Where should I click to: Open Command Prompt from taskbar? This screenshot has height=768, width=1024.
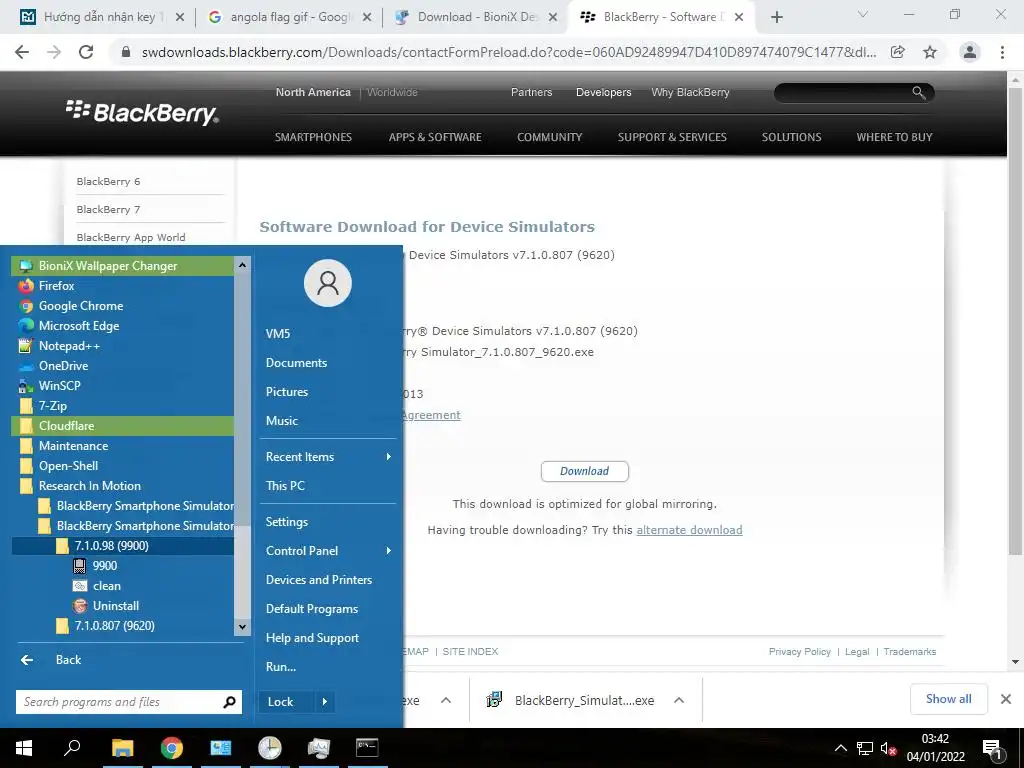(367, 748)
